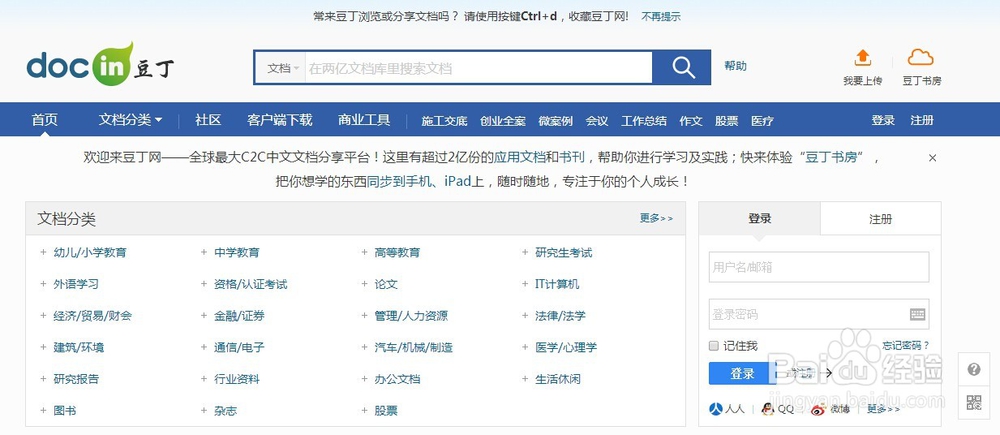Open the 社区 nav item

(208, 120)
